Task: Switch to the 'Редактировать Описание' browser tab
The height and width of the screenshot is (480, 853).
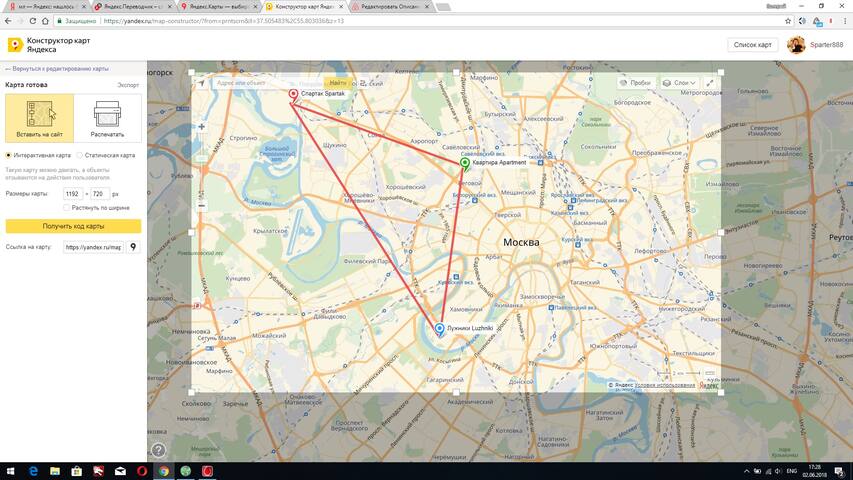Action: (x=390, y=7)
